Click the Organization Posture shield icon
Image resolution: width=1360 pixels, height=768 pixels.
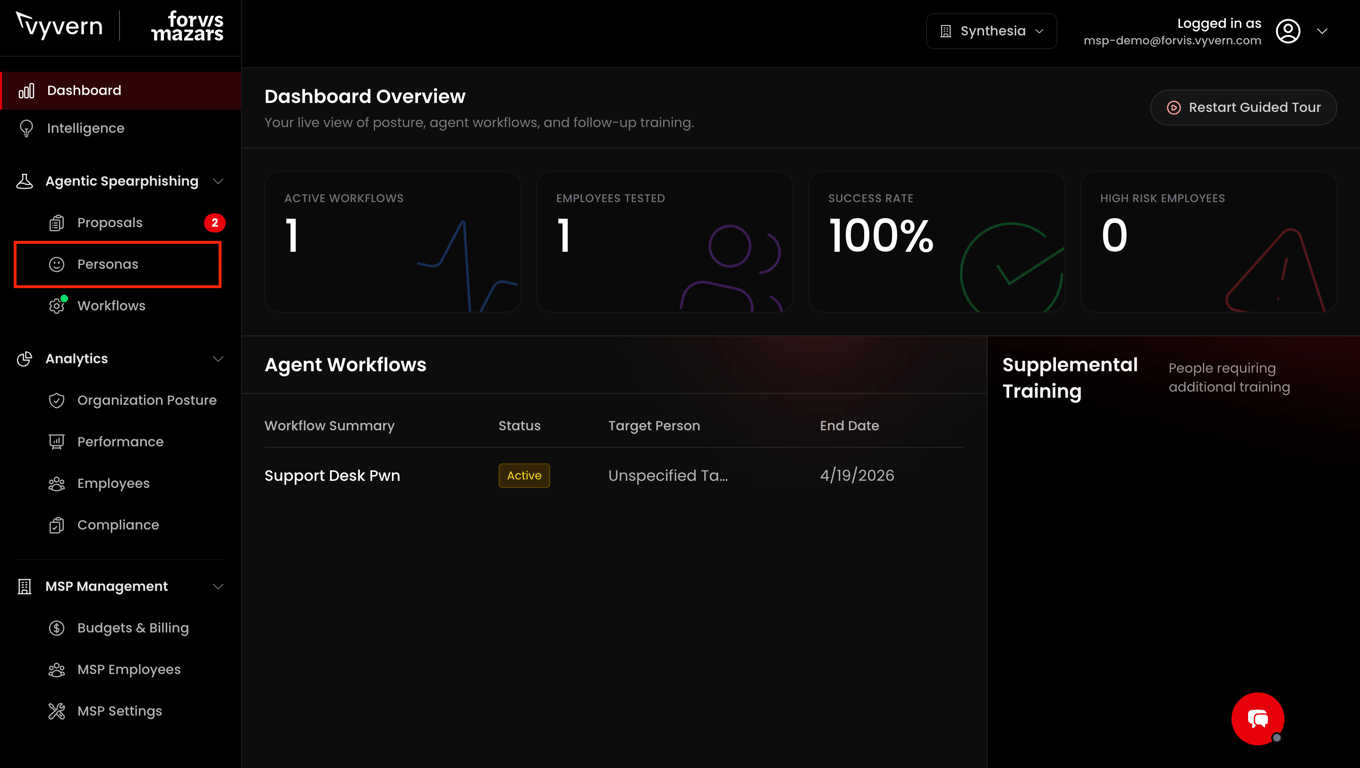(x=57, y=400)
